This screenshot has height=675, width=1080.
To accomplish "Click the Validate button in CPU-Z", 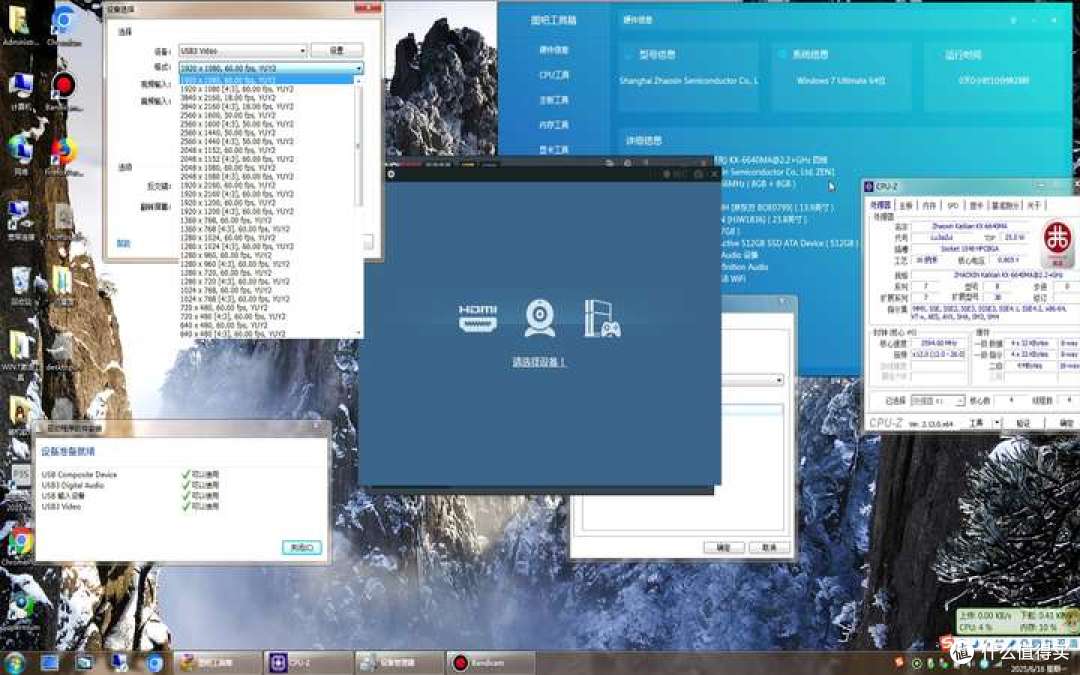I will point(1024,423).
